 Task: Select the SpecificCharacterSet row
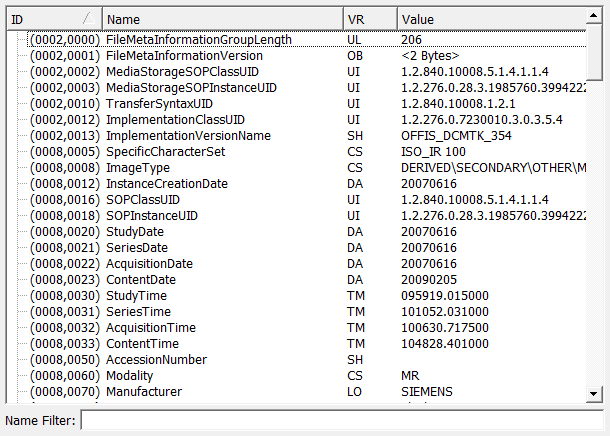coord(165,151)
